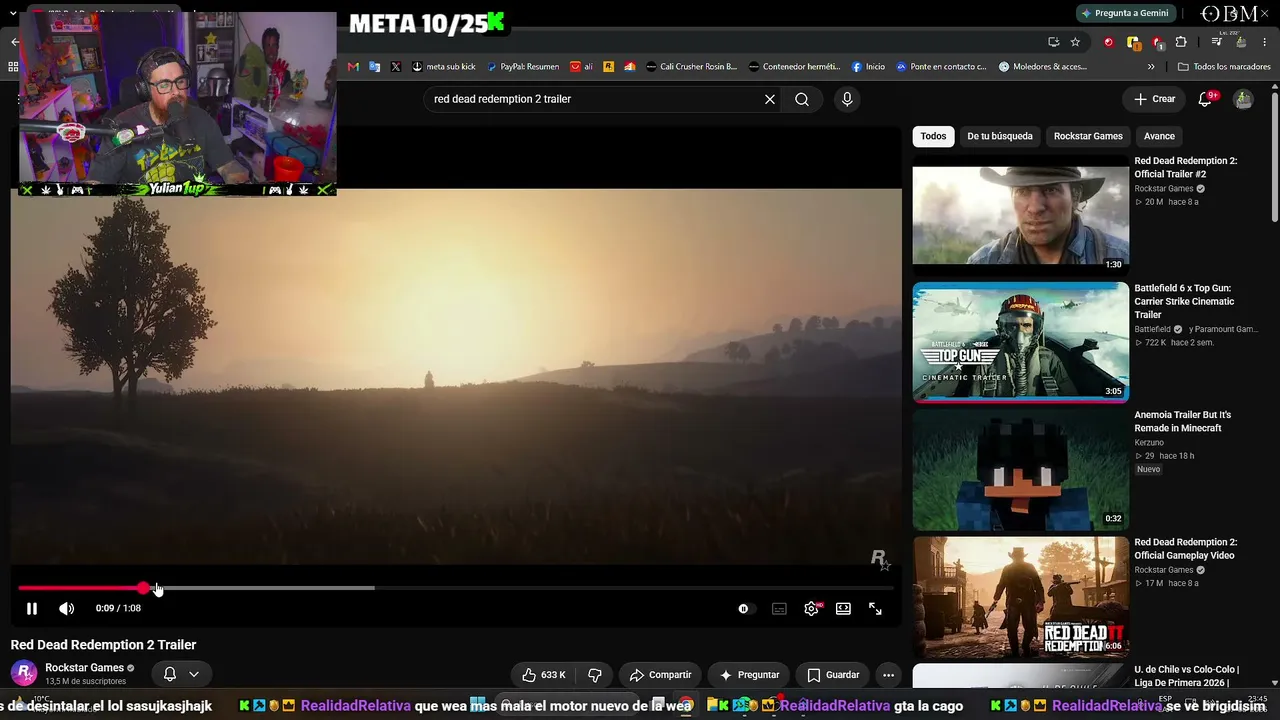Open the Battlefield 6 x Top Gun title link
Viewport: 1280px width, 720px height.
(x=1184, y=301)
